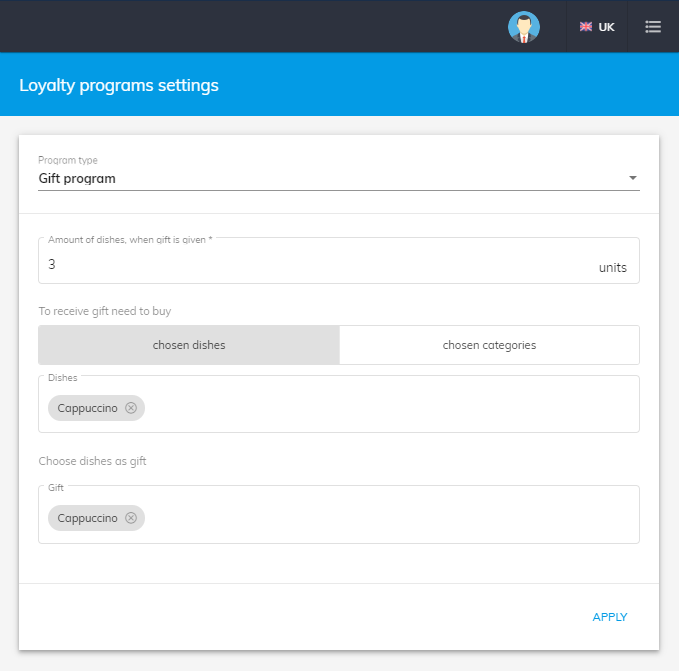The height and width of the screenshot is (671, 679).
Task: Expand the Program type dropdown arrow
Action: (632, 179)
